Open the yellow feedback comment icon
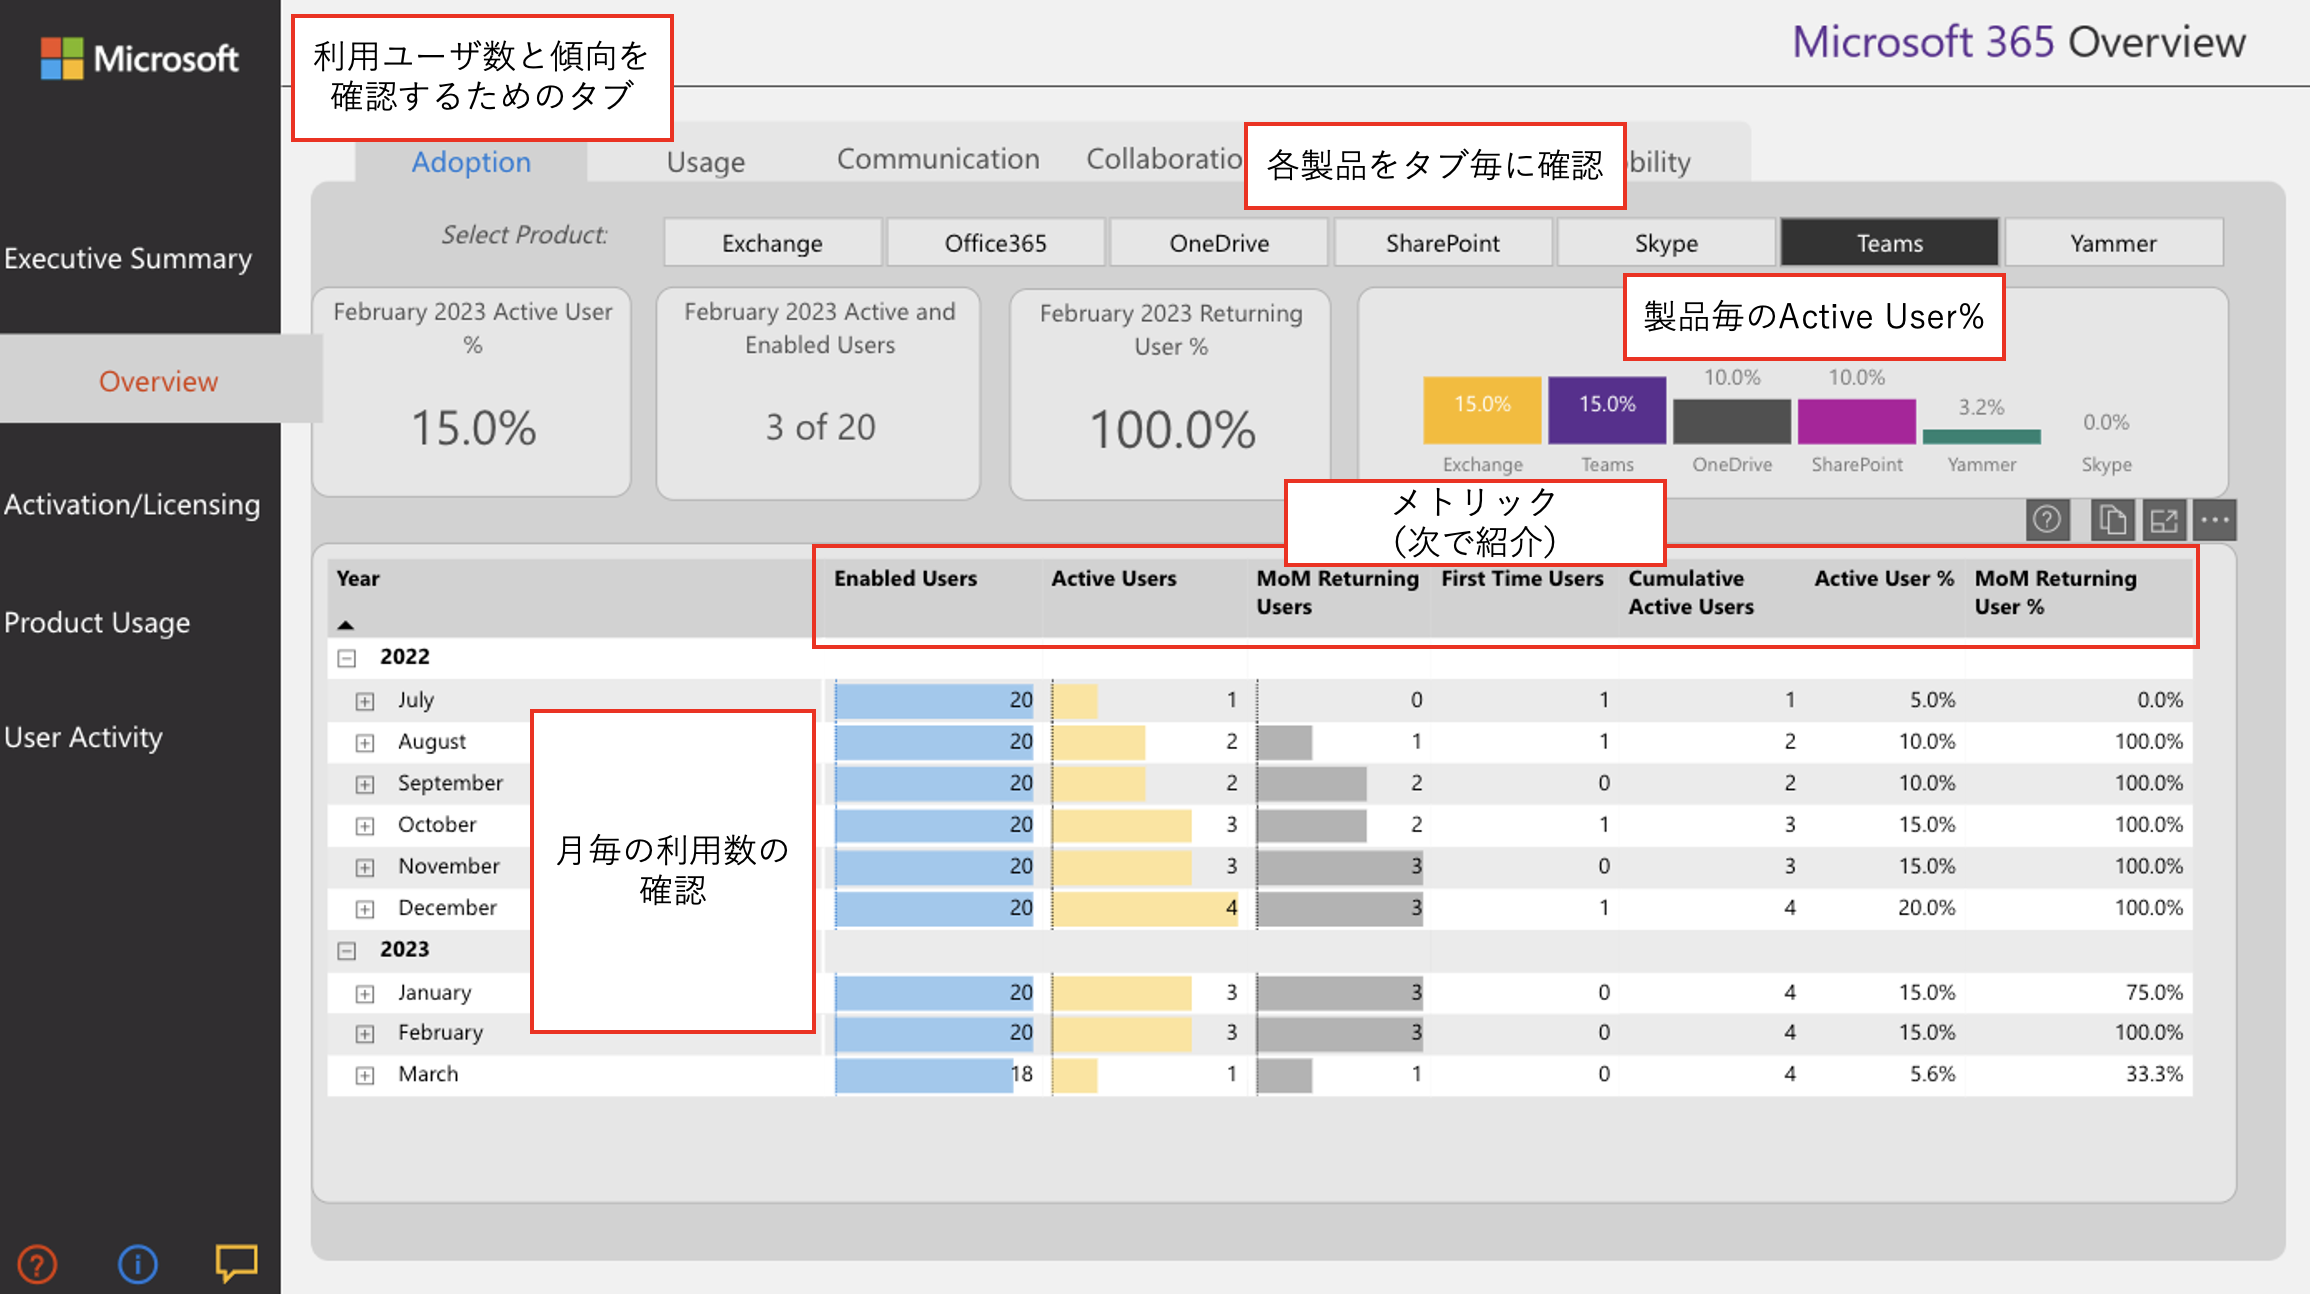The image size is (2310, 1294). click(x=236, y=1262)
